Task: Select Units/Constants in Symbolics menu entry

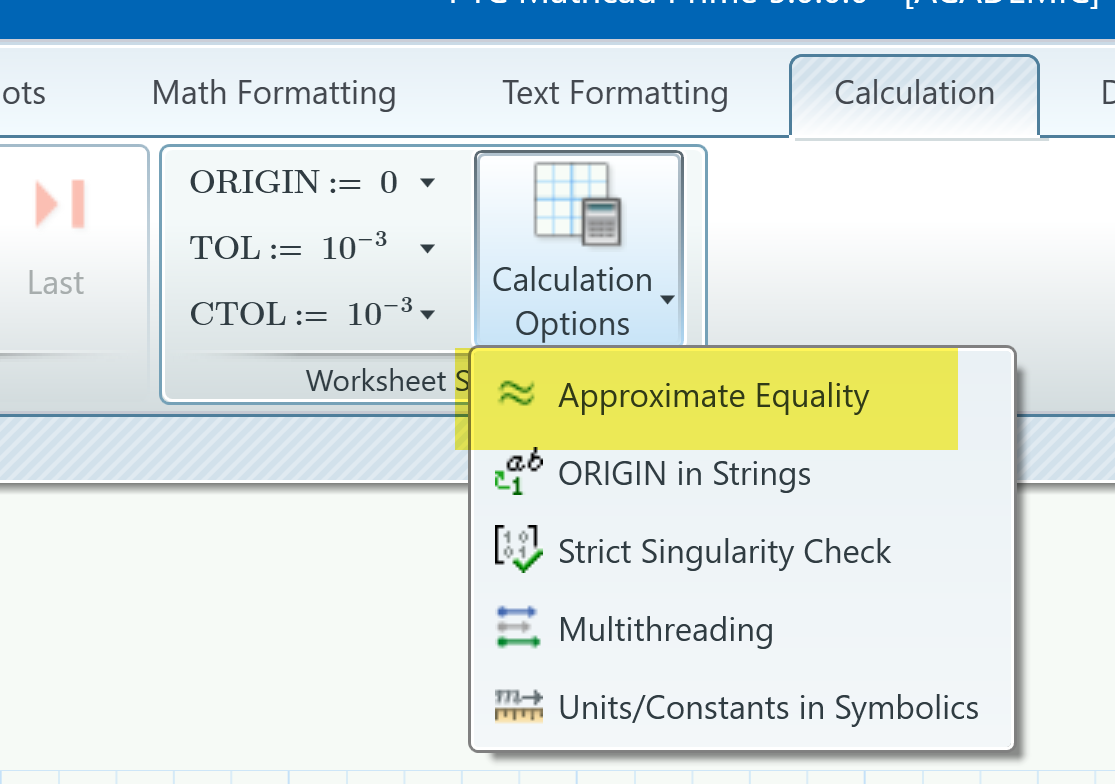Action: click(768, 707)
